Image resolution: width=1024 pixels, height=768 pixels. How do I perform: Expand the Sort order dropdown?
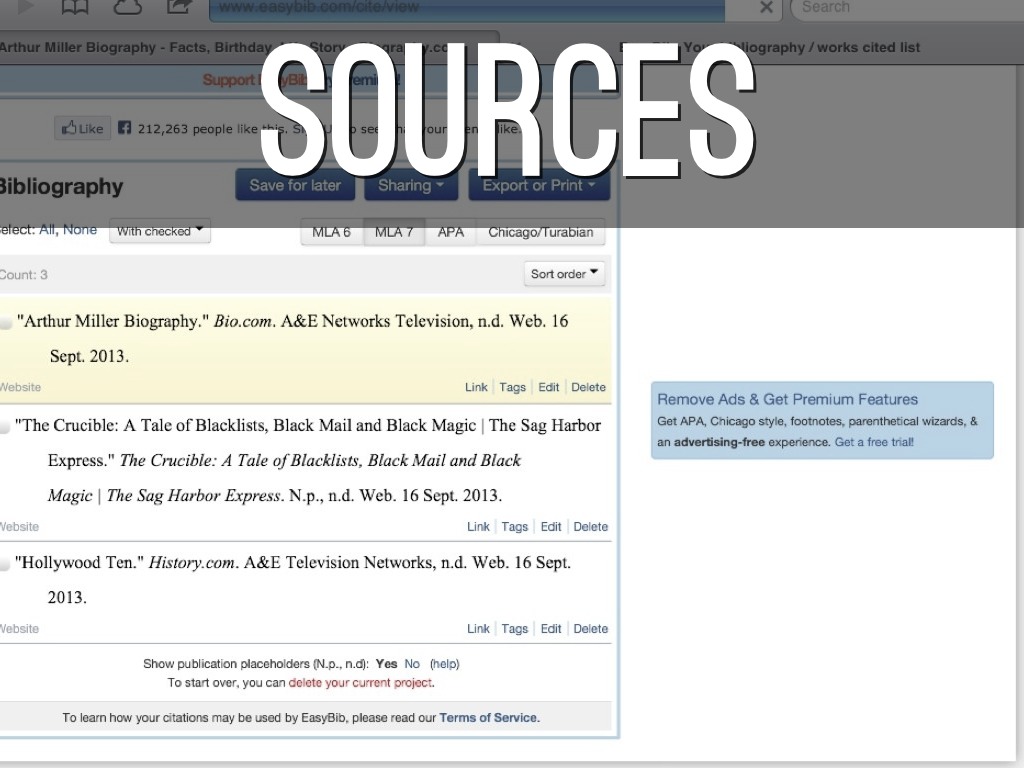564,273
